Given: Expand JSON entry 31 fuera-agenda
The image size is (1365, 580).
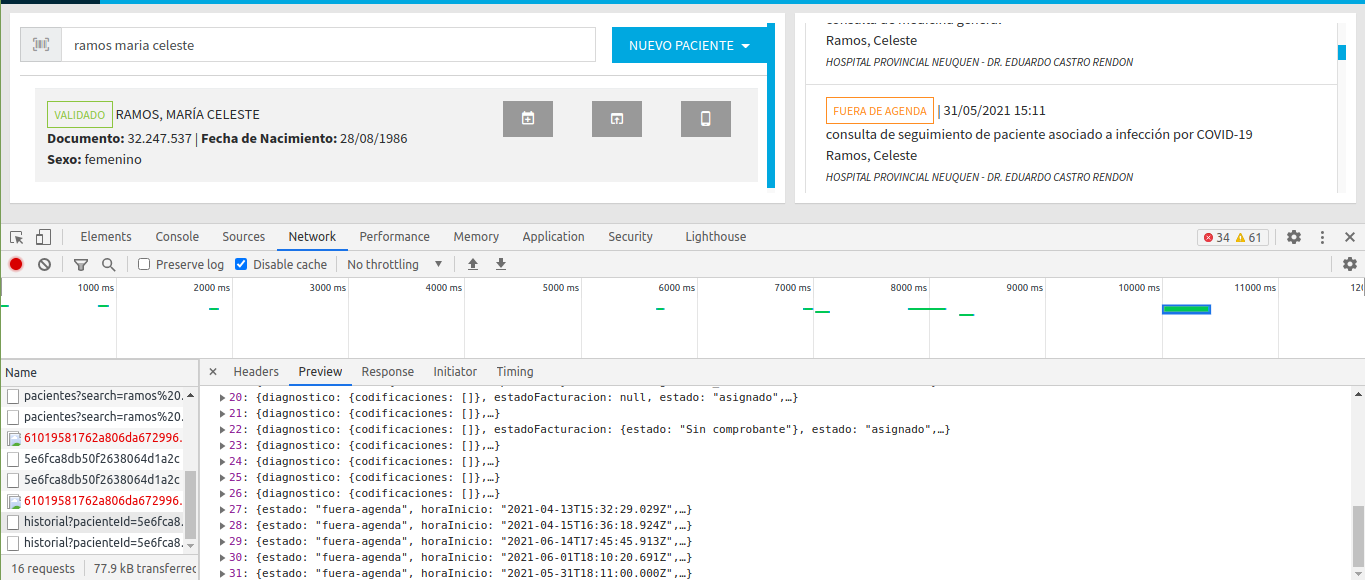Looking at the screenshot, I should (222, 574).
